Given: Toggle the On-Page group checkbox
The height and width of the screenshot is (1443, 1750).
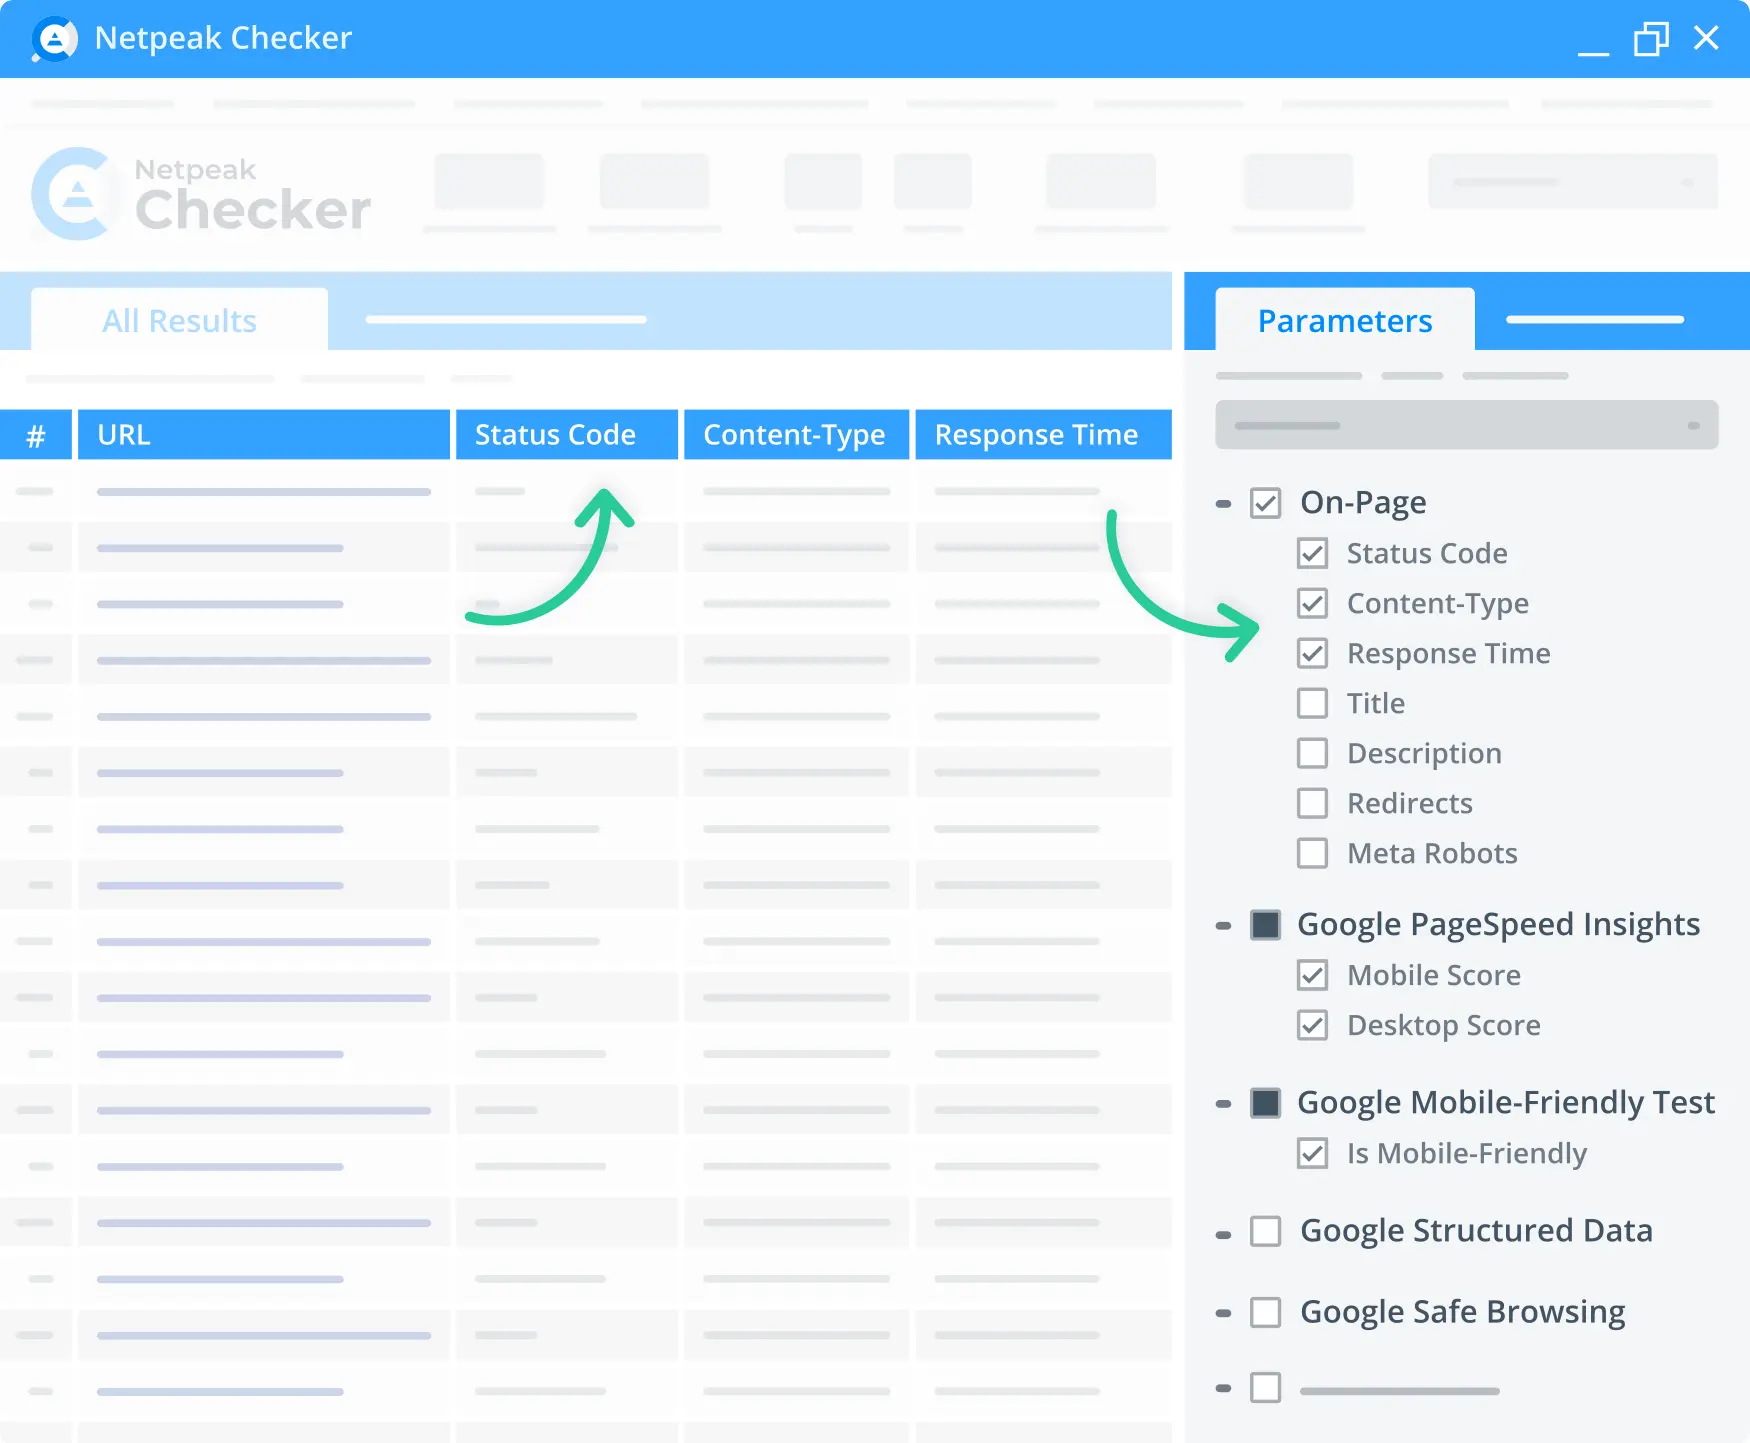Looking at the screenshot, I should coord(1265,503).
